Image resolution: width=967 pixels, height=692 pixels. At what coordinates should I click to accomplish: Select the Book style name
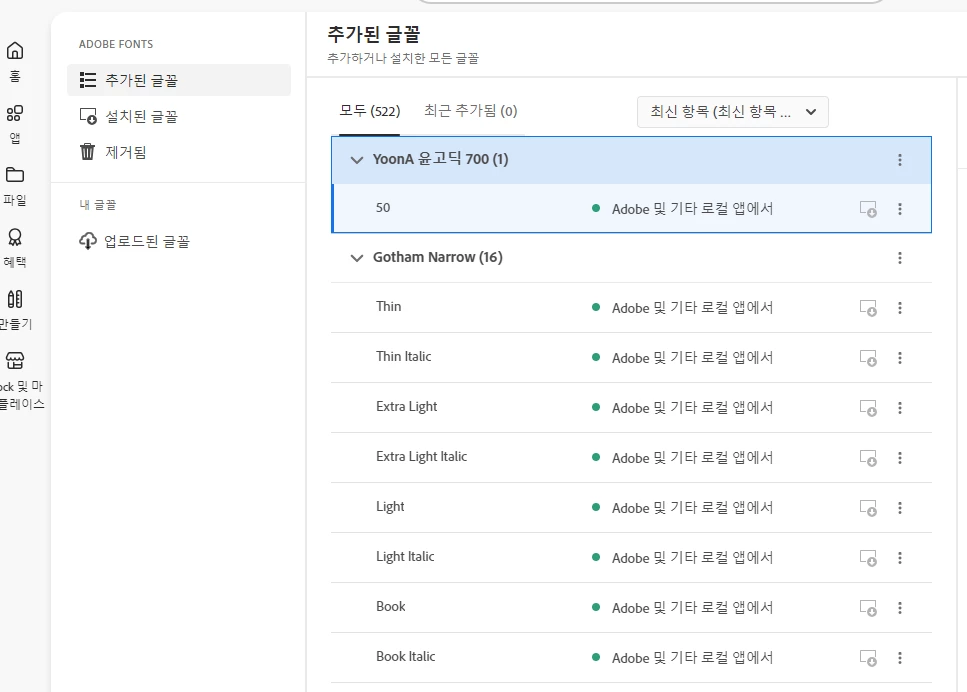click(x=390, y=606)
